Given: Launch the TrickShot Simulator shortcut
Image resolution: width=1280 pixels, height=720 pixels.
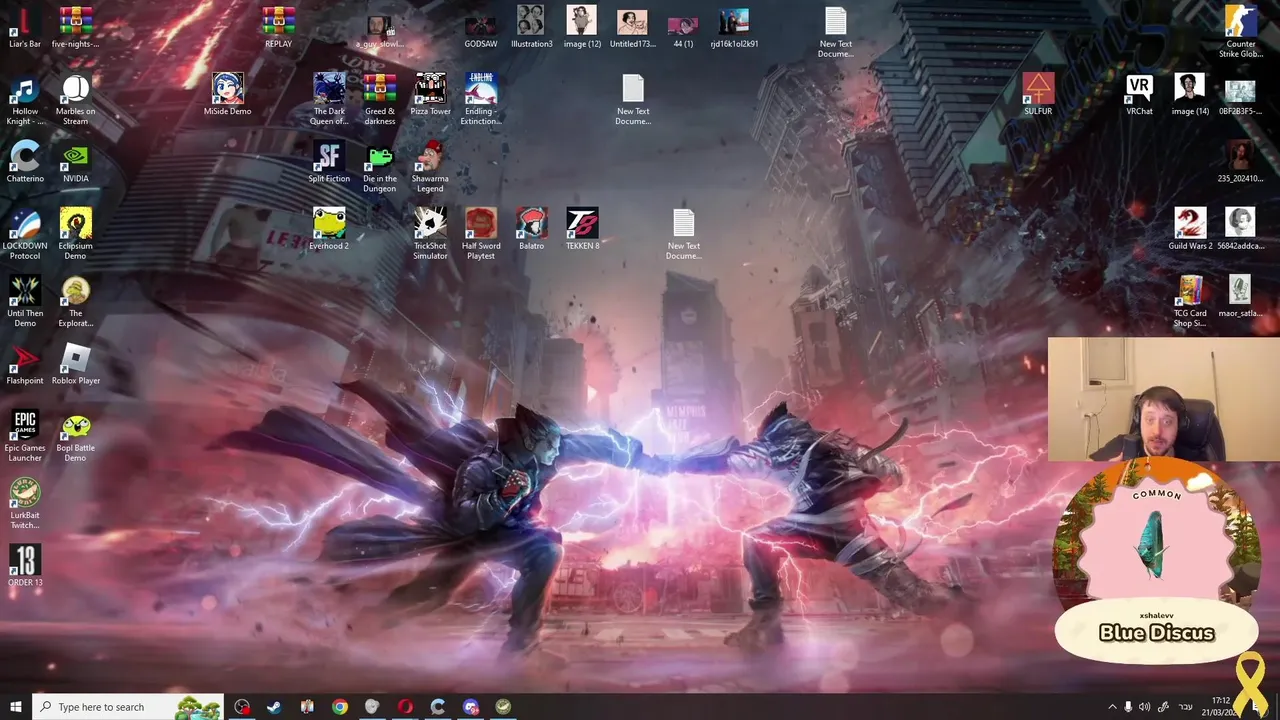Looking at the screenshot, I should pos(430,235).
